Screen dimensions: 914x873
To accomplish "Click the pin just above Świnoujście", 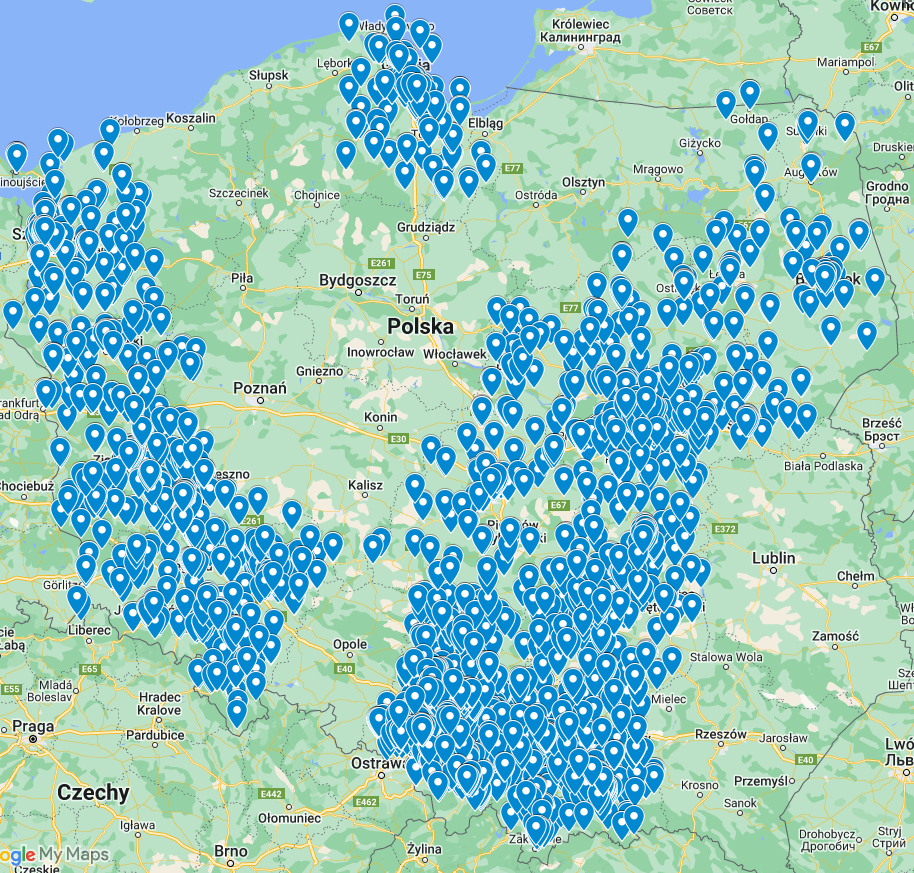I will click(x=16, y=156).
